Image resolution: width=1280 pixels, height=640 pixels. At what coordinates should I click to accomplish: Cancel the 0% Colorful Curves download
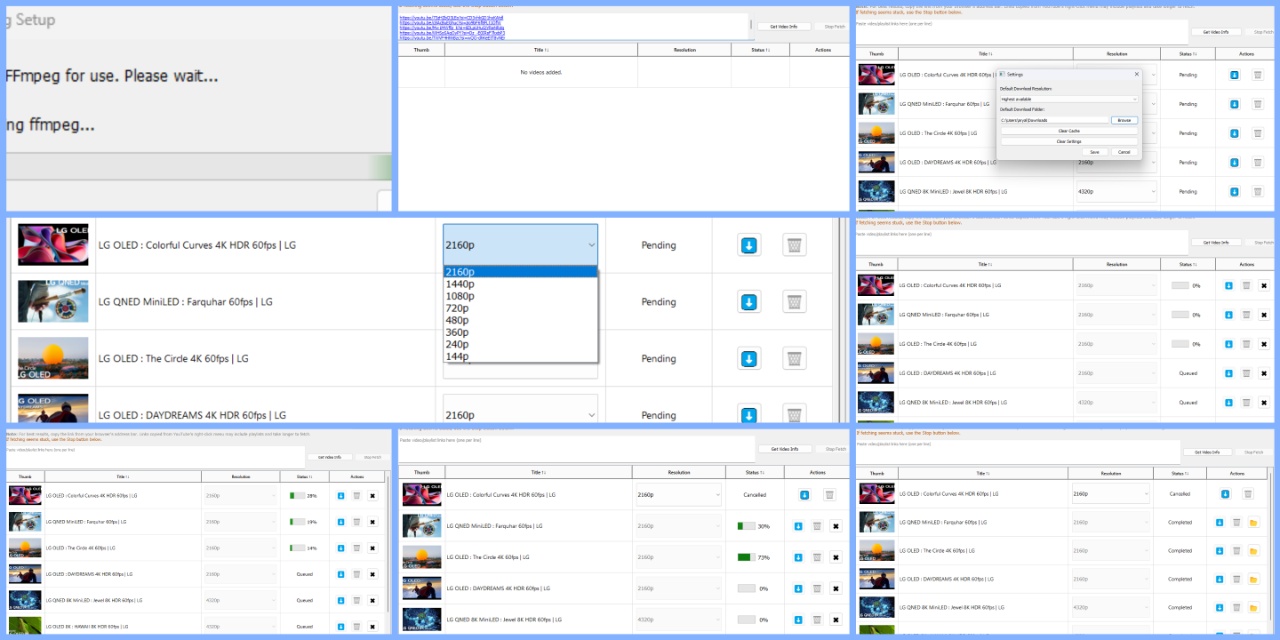coord(1263,286)
